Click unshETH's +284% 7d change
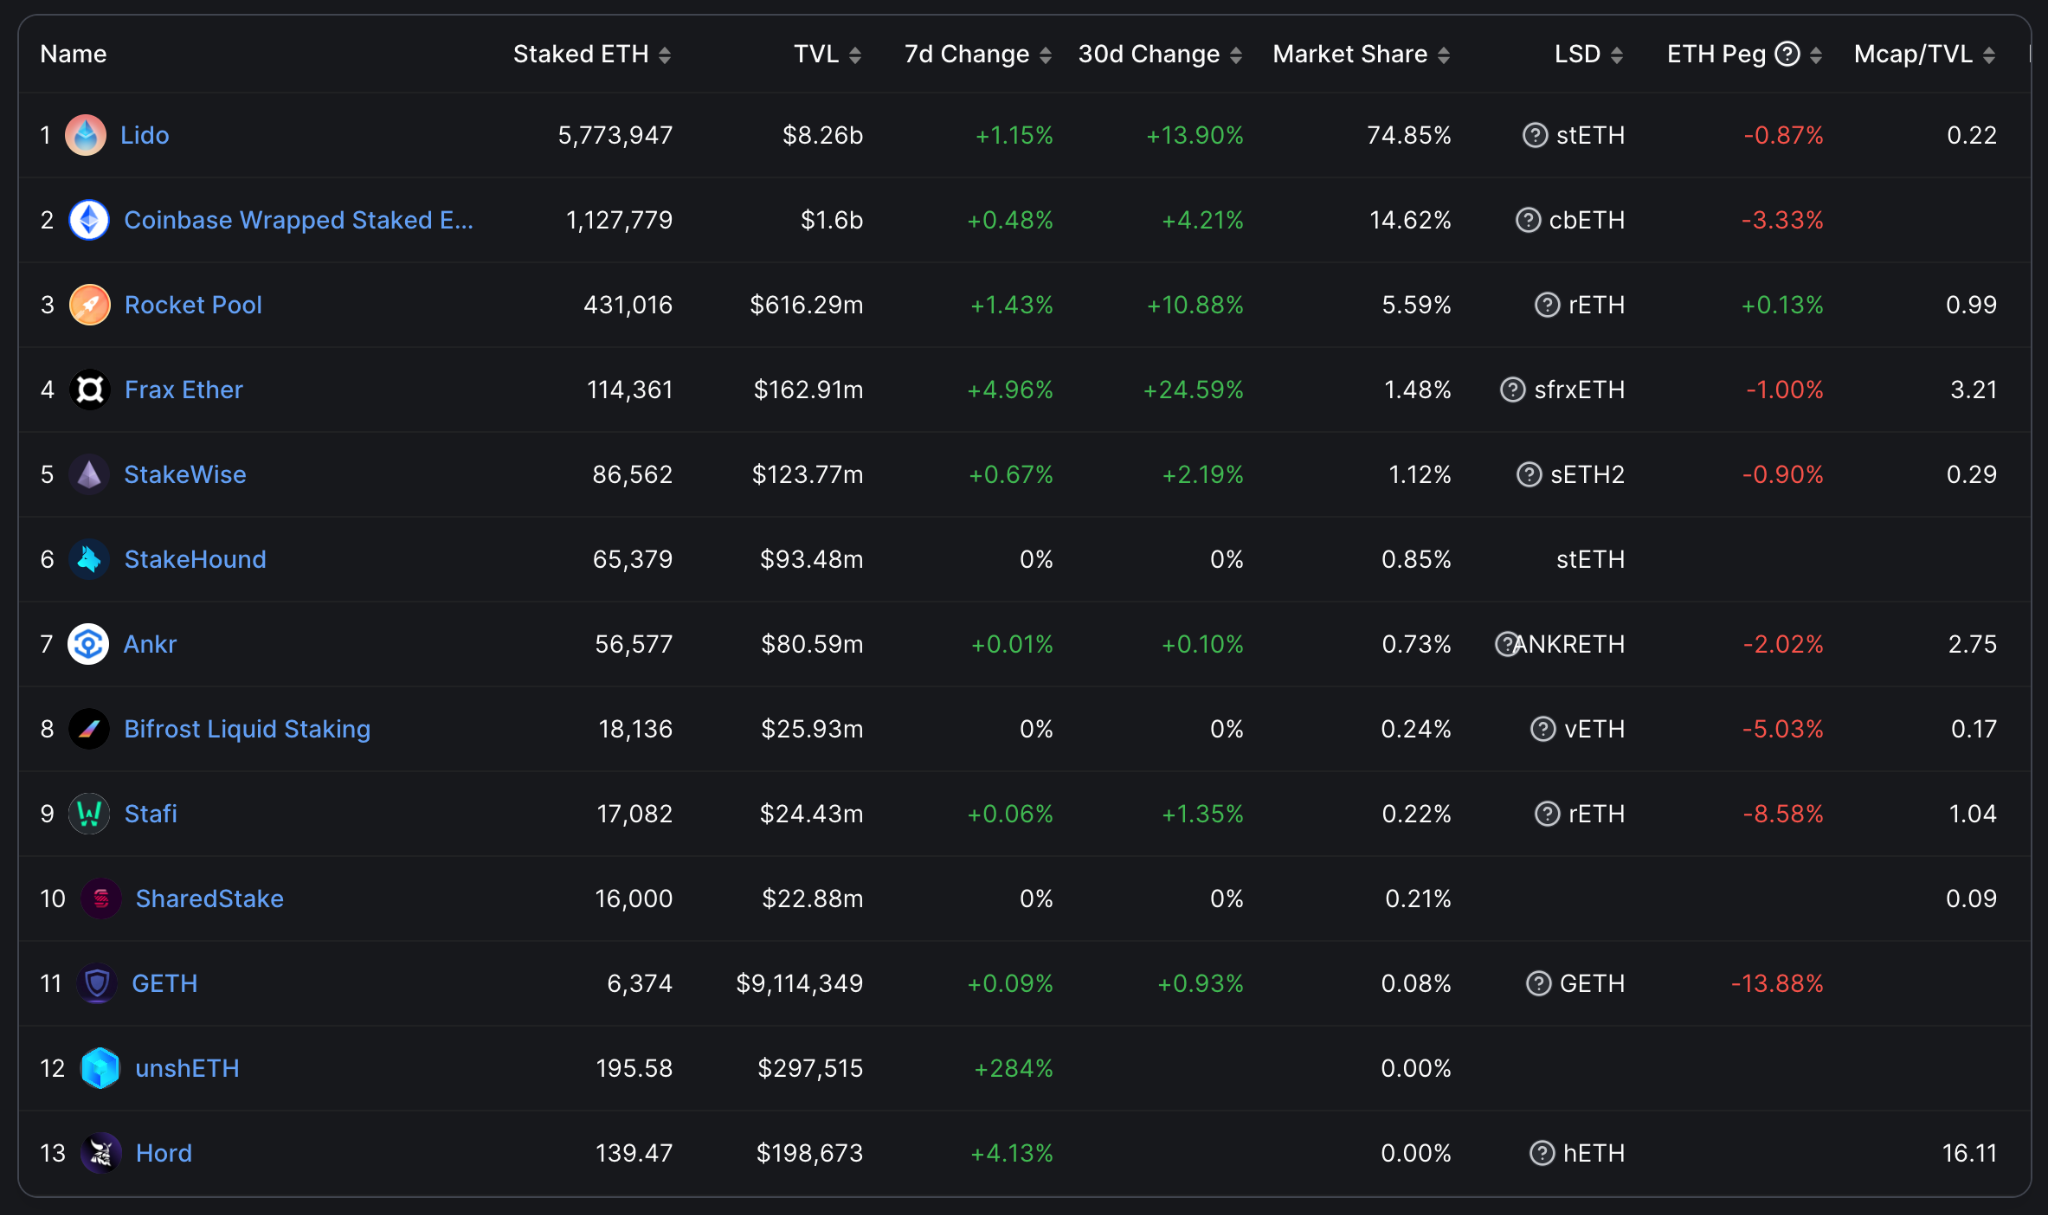 [x=1013, y=1069]
